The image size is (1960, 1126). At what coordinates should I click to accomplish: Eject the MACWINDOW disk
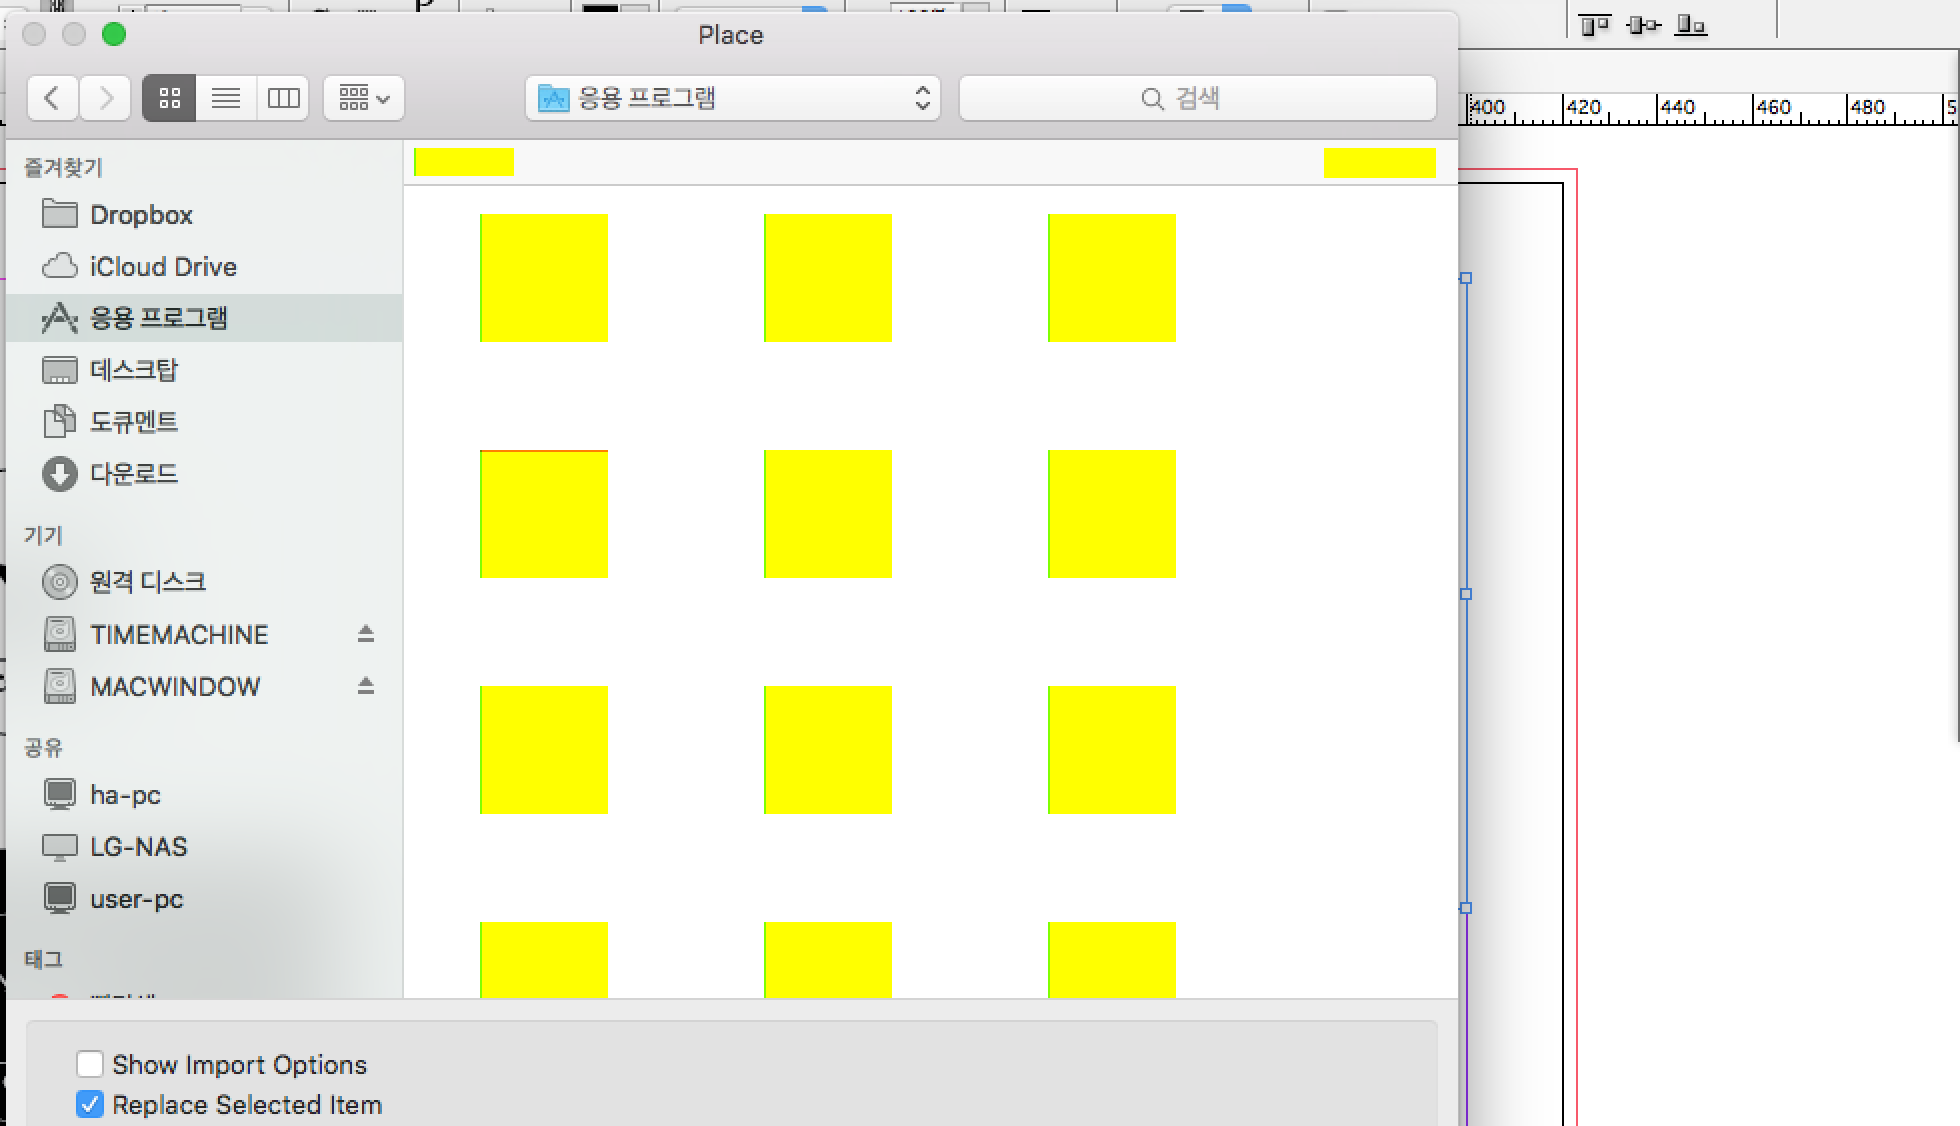pos(365,686)
